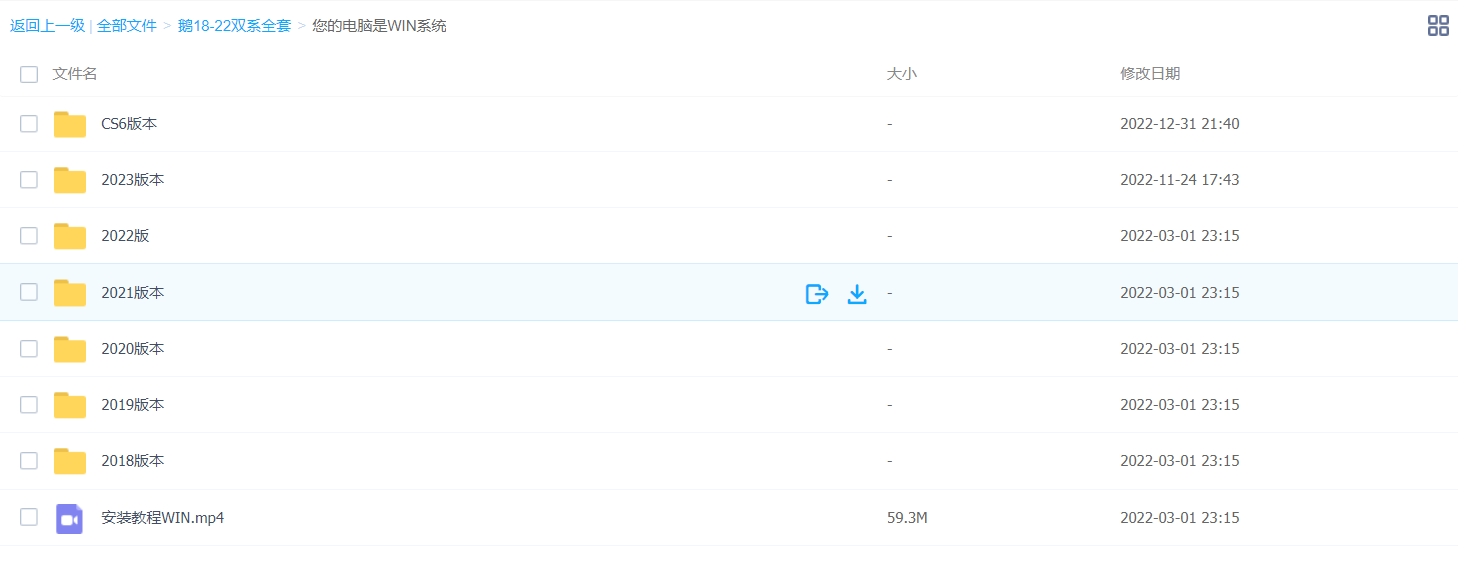
Task: Open the CS6版本 folder icon
Action: click(70, 124)
